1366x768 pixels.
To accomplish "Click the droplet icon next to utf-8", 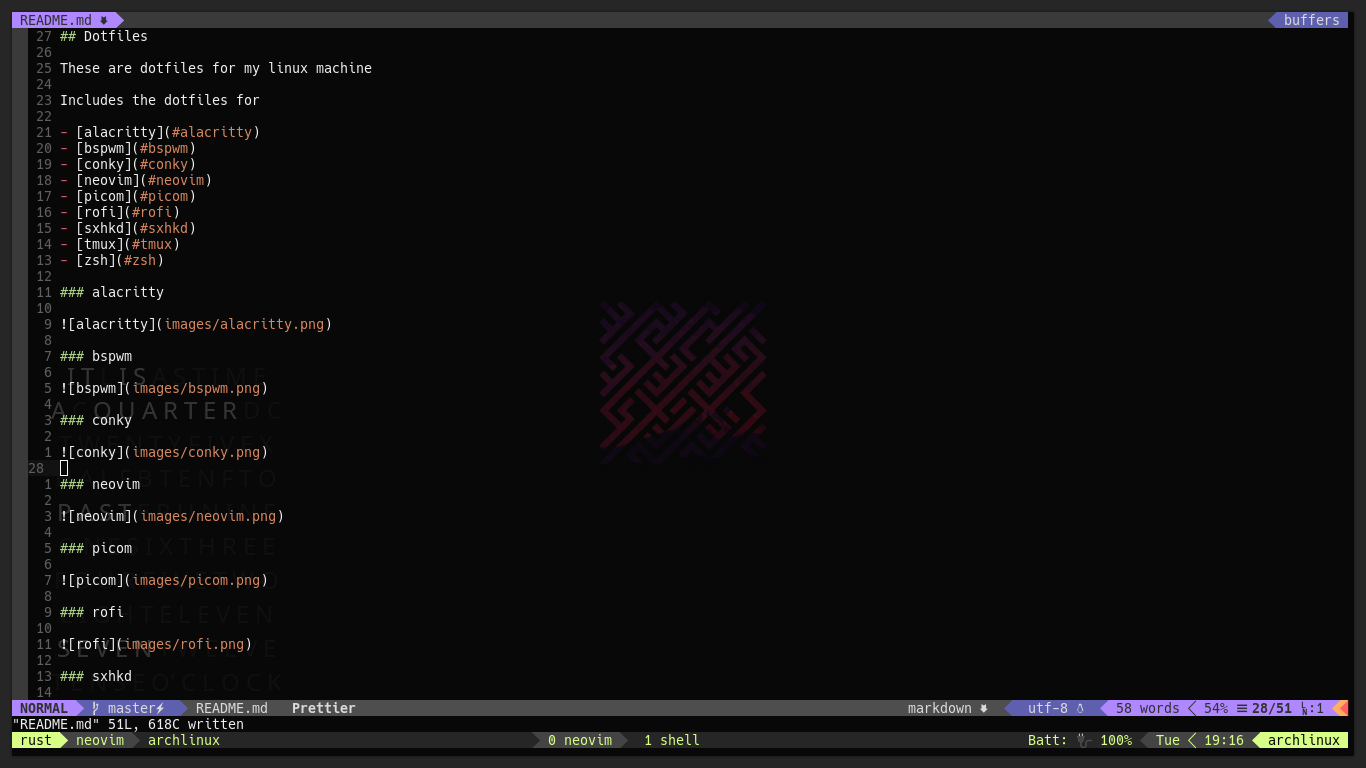I will point(1080,708).
